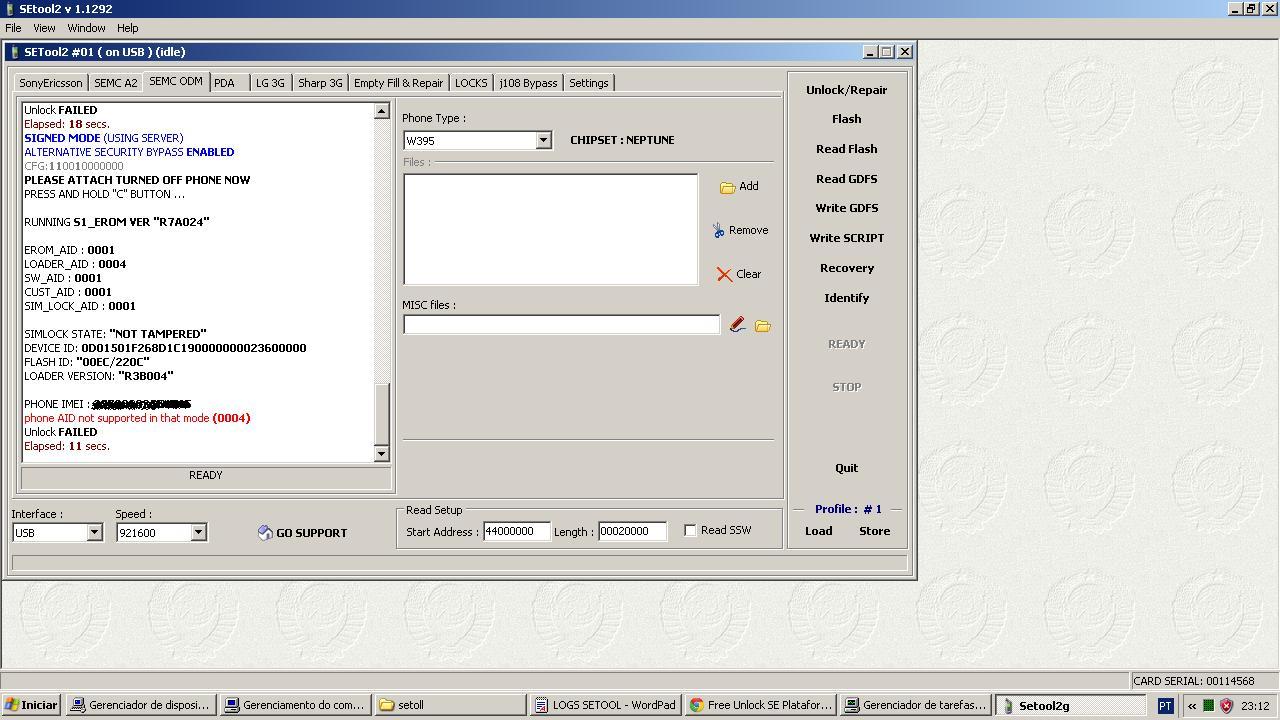The height and width of the screenshot is (720, 1280).
Task: Click the Clear red X icon
Action: point(724,274)
